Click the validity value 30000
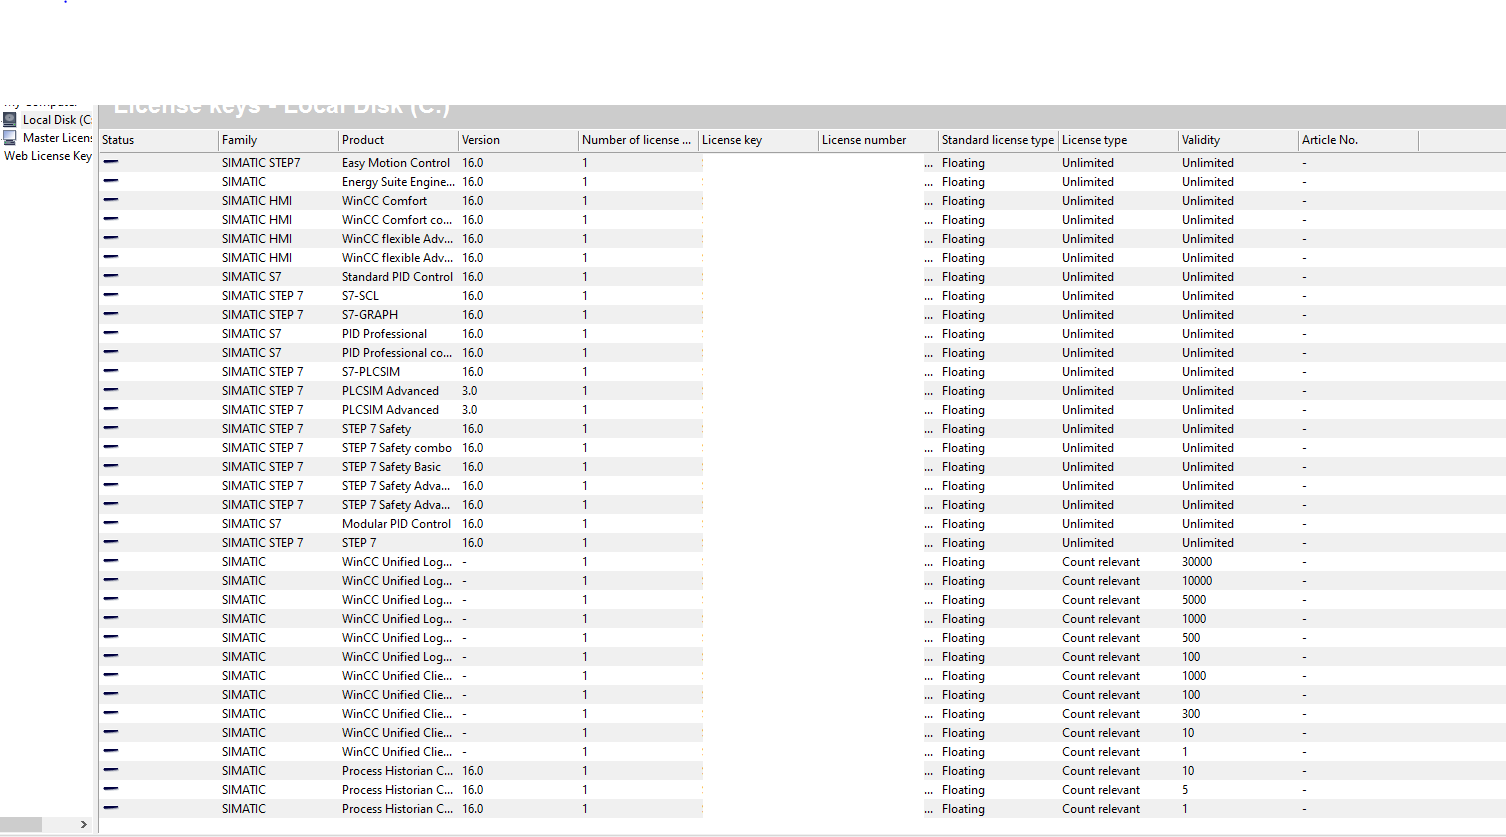 click(1197, 562)
